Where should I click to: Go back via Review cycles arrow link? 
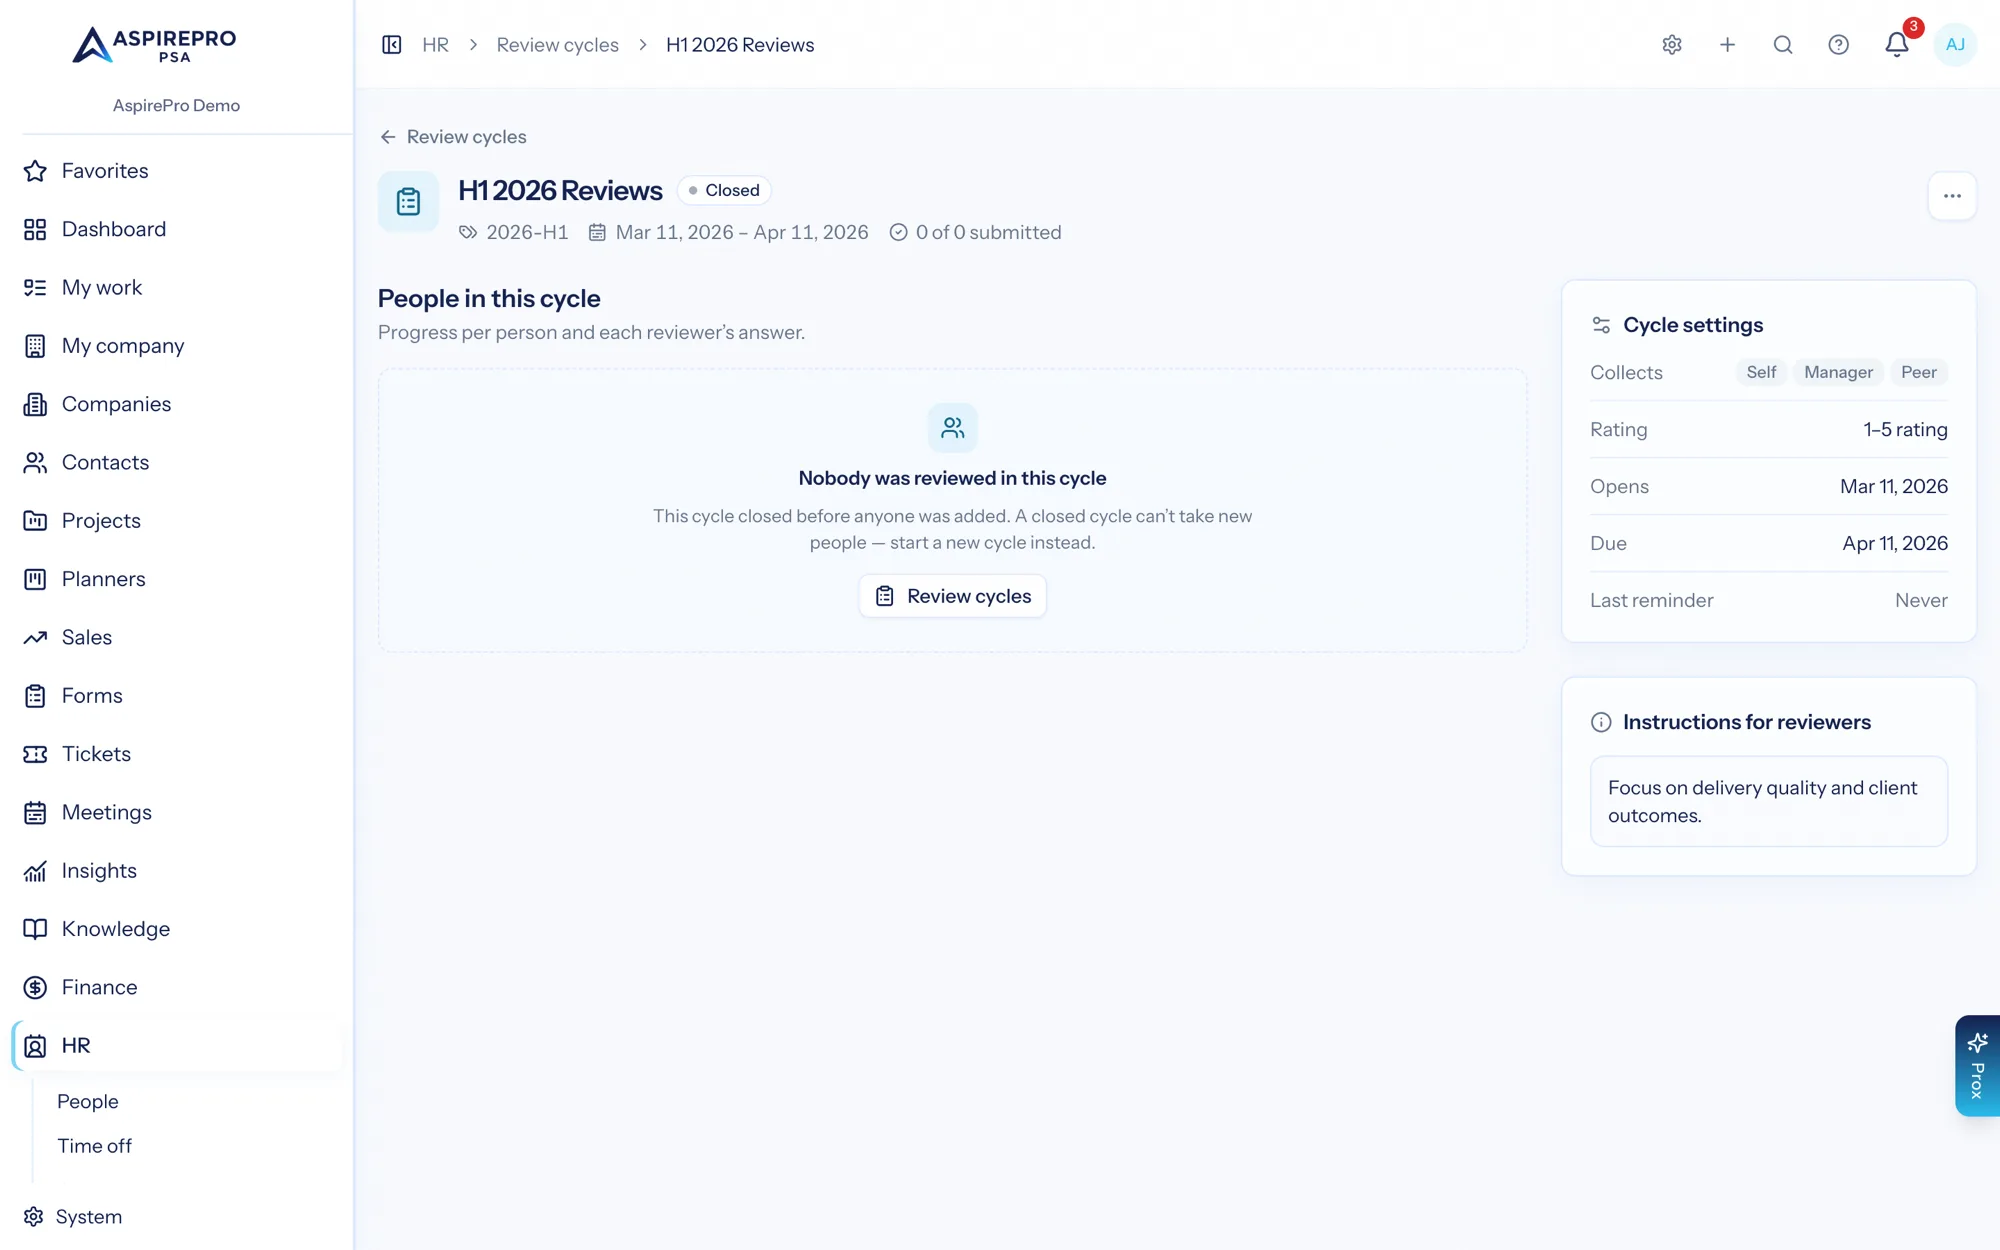coord(453,137)
